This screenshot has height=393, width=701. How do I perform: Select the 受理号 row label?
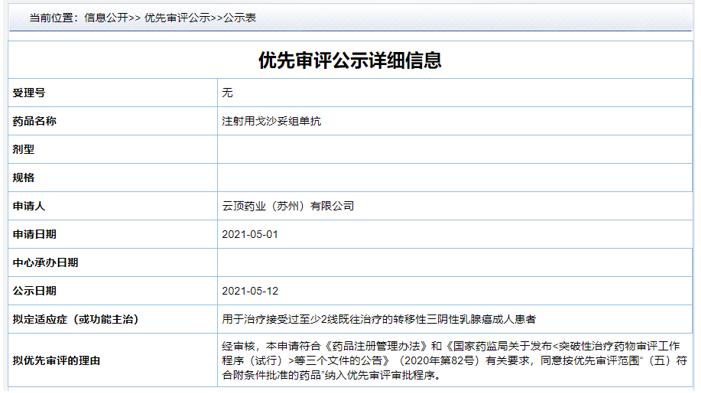(x=29, y=93)
